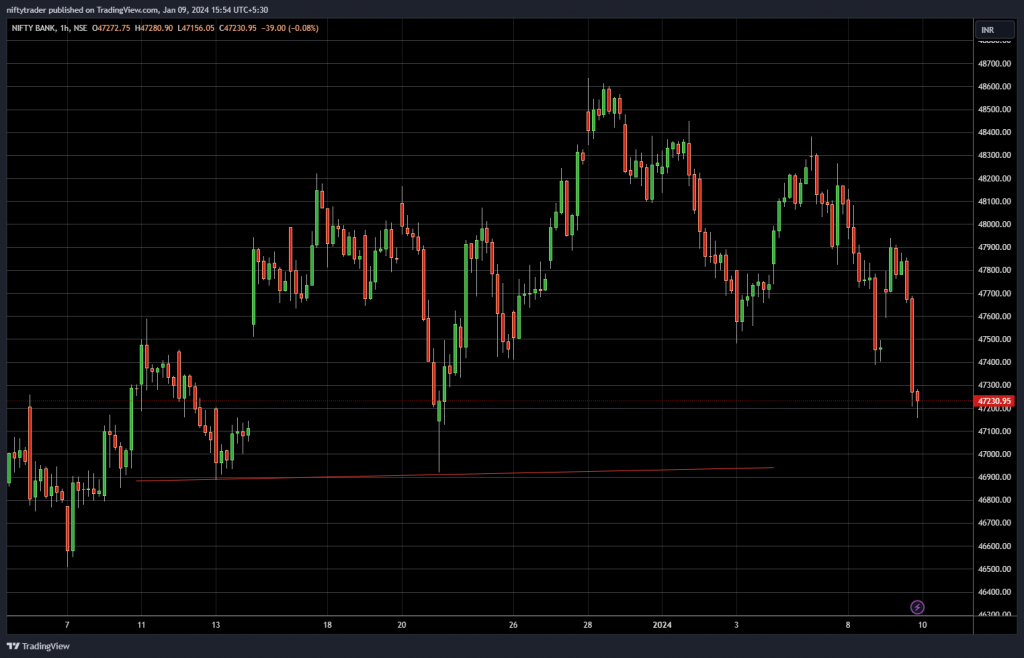Click the close value C47230.95 in the legend
The width and height of the screenshot is (1024, 658).
pyautogui.click(x=238, y=29)
